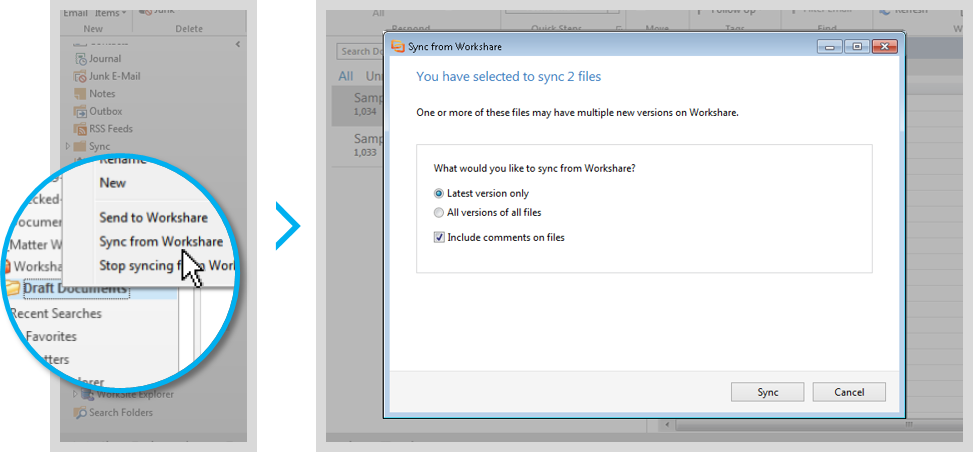973x452 pixels.
Task: Select the RSS Feeds folder label
Action: pyautogui.click(x=110, y=129)
